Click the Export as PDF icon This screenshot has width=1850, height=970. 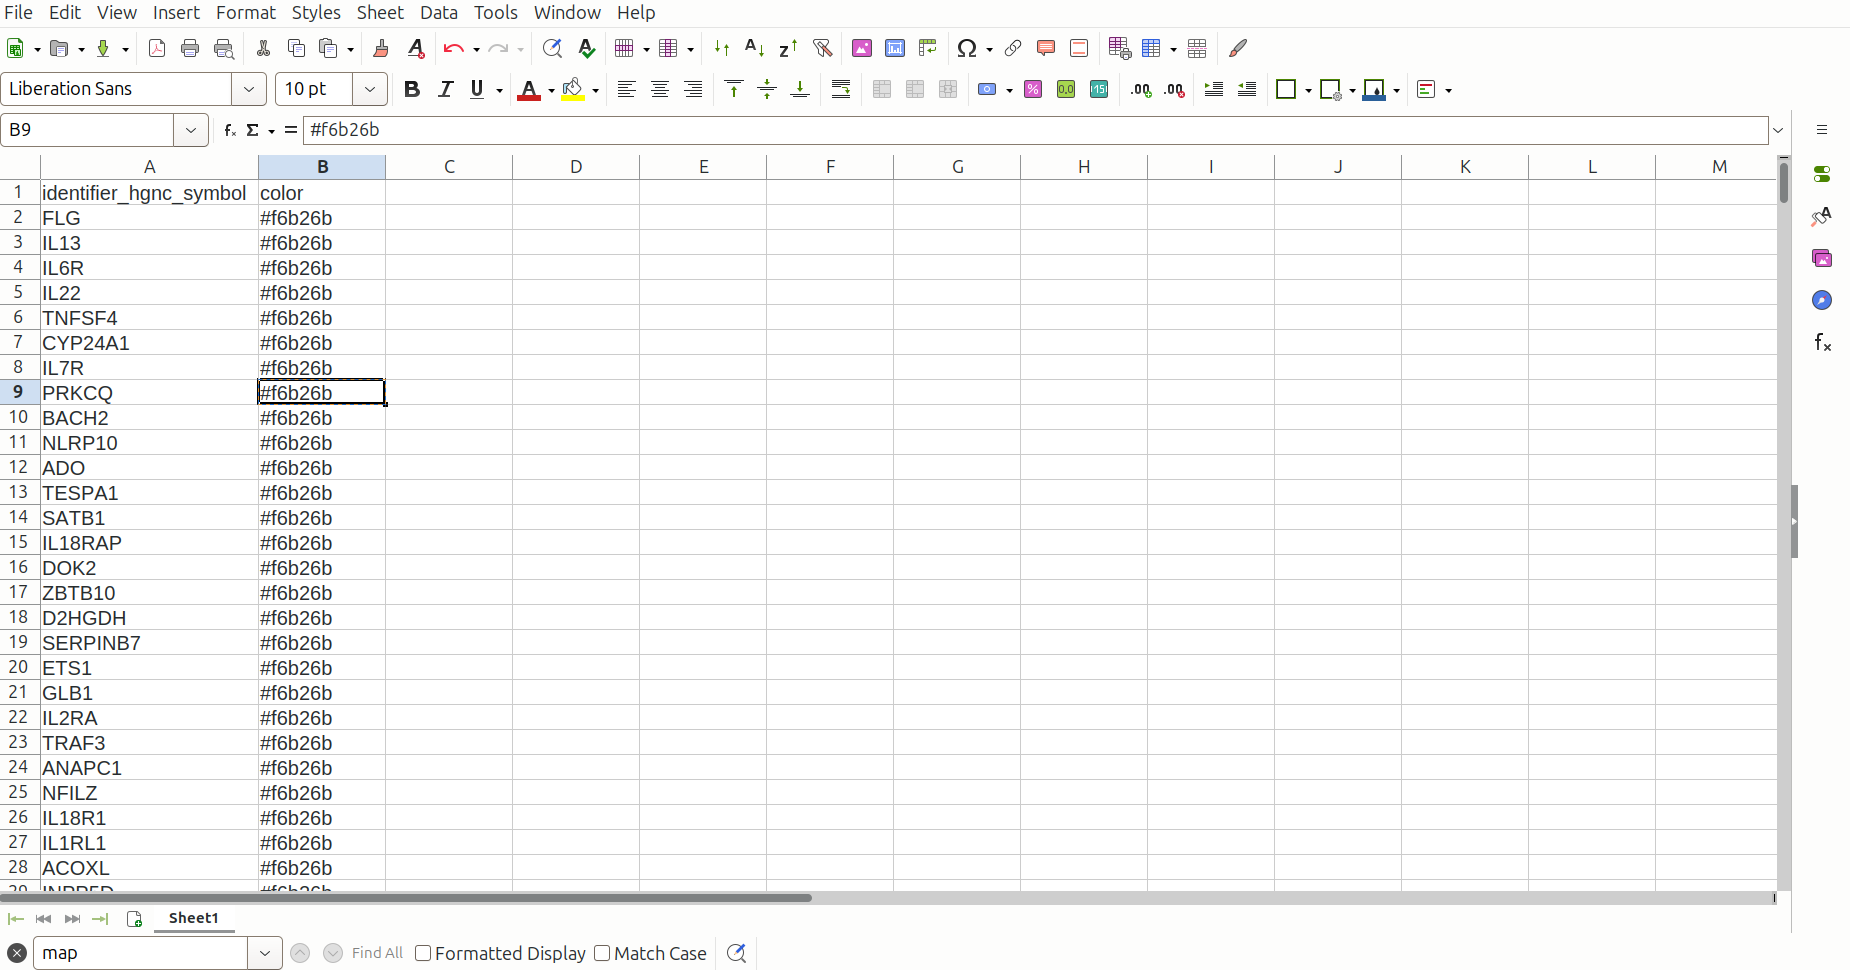tap(157, 48)
